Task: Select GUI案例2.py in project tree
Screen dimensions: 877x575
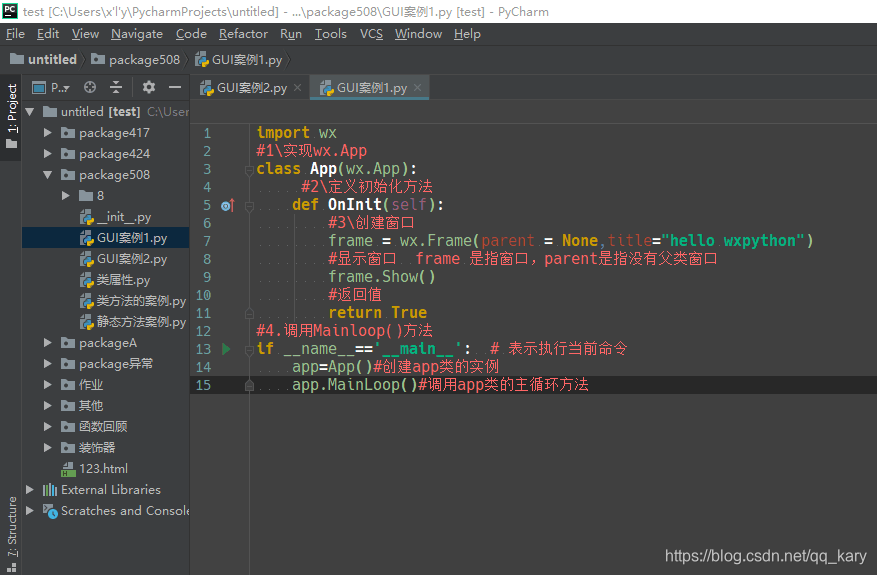Action: pos(124,259)
